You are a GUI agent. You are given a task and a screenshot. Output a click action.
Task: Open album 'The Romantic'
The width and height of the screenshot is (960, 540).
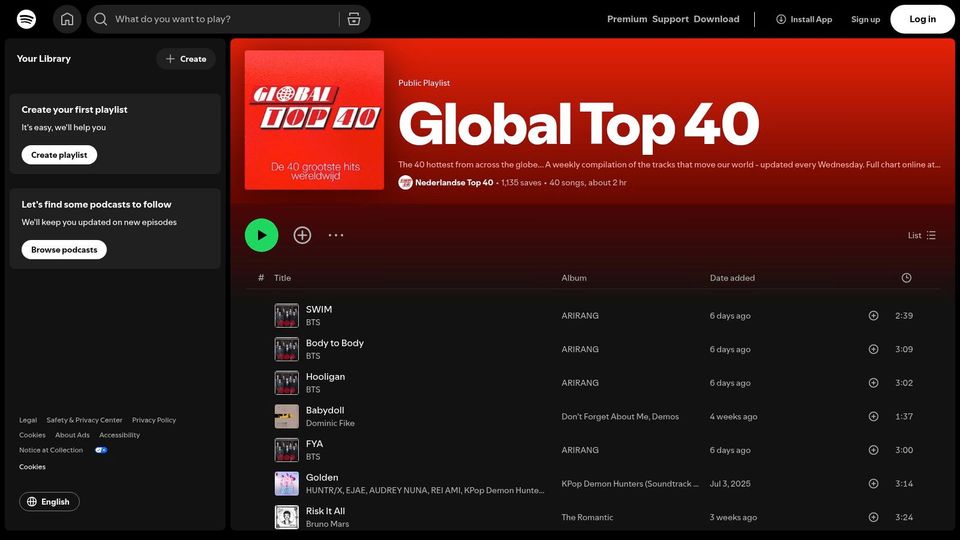(x=587, y=517)
